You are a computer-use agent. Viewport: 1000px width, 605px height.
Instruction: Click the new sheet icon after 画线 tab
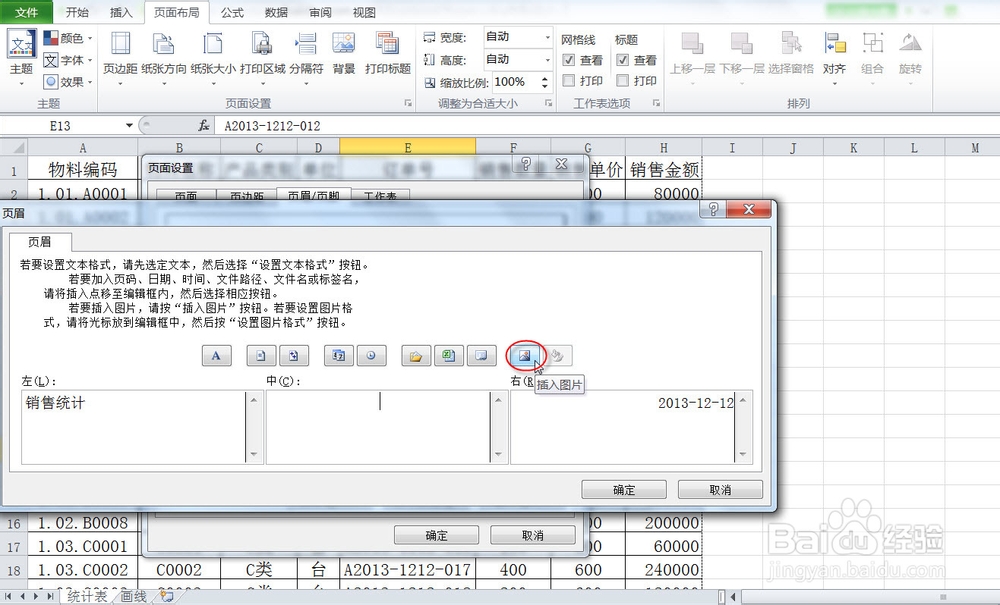click(167, 597)
